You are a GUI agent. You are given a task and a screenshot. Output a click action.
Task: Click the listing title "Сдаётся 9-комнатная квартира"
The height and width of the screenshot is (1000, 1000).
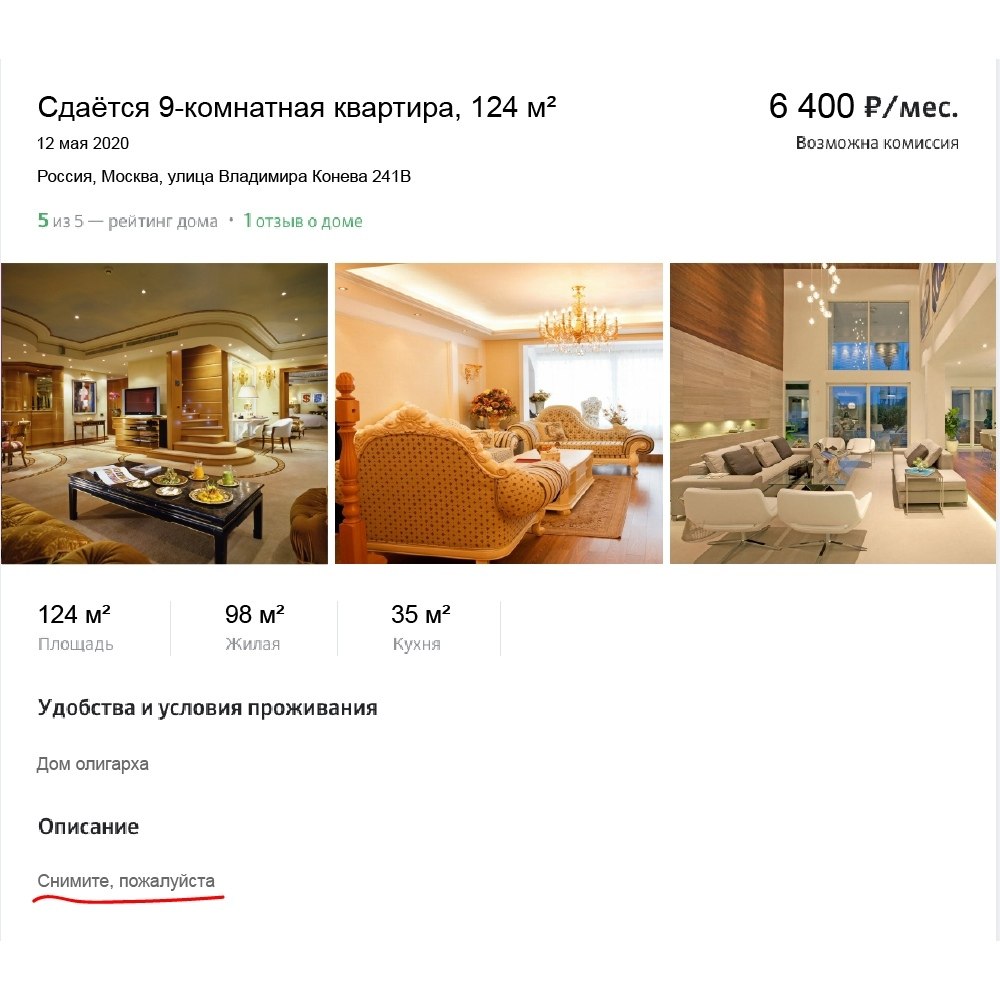coord(248,107)
